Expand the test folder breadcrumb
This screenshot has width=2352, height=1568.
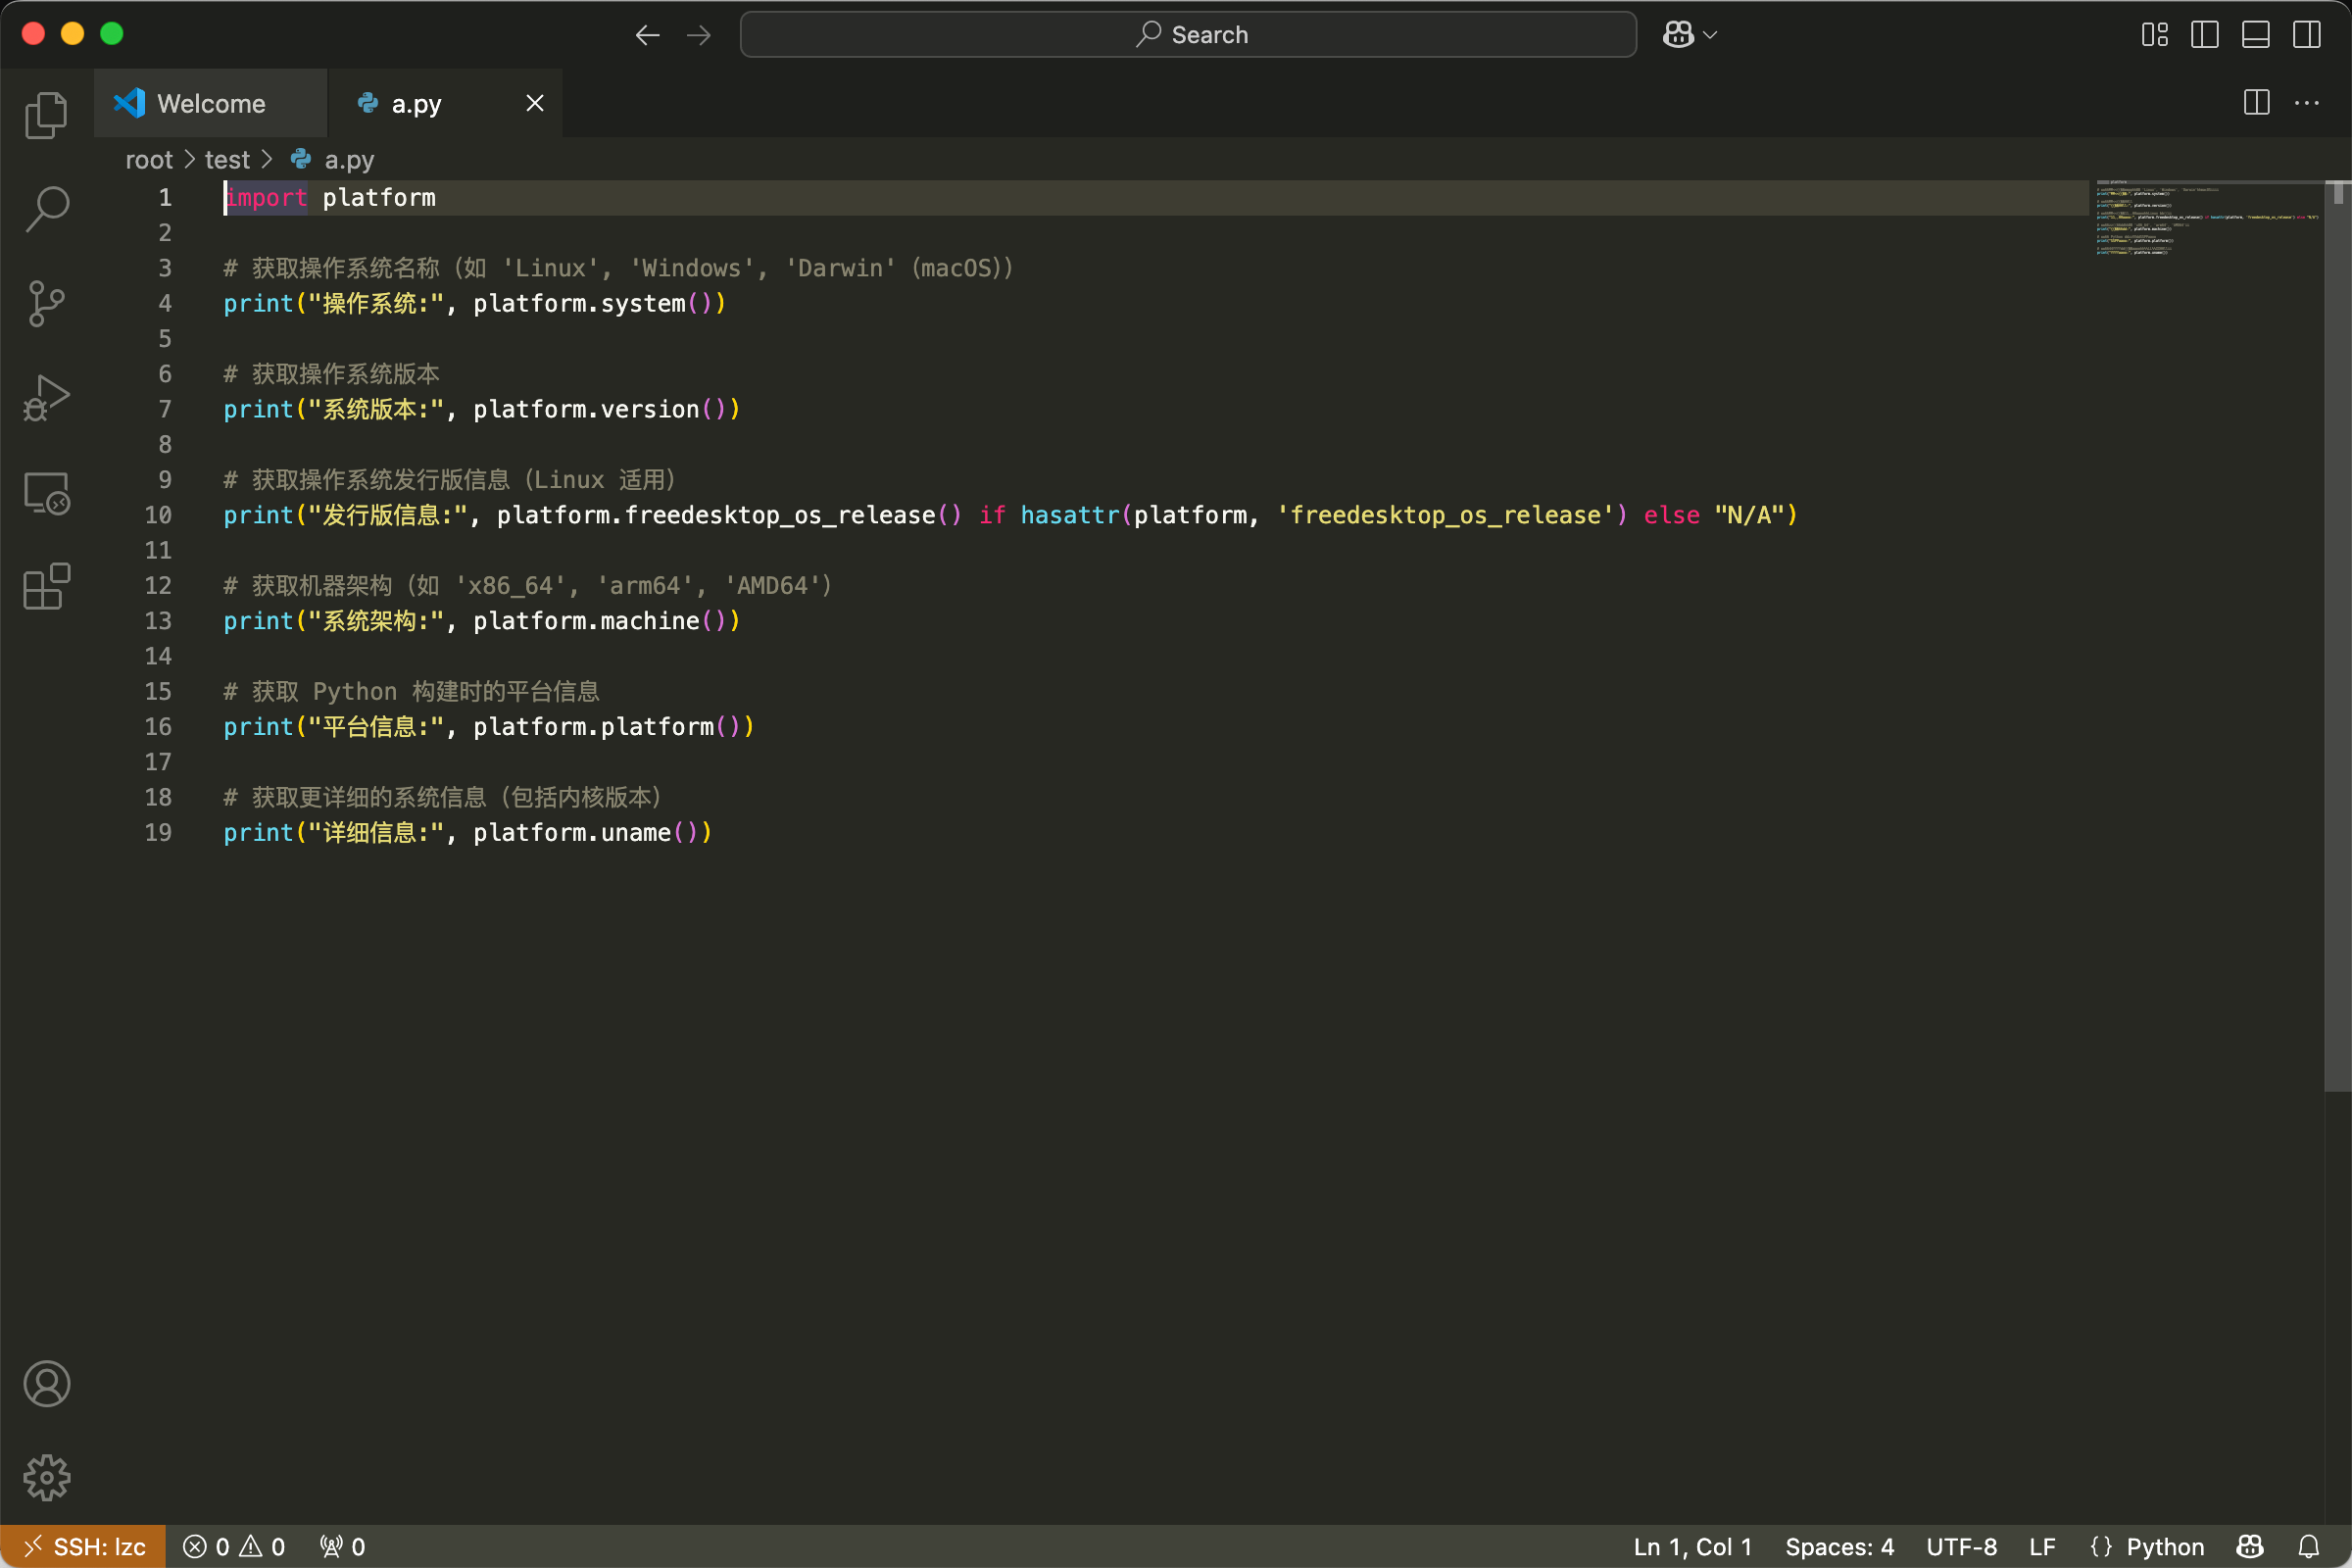[x=227, y=160]
